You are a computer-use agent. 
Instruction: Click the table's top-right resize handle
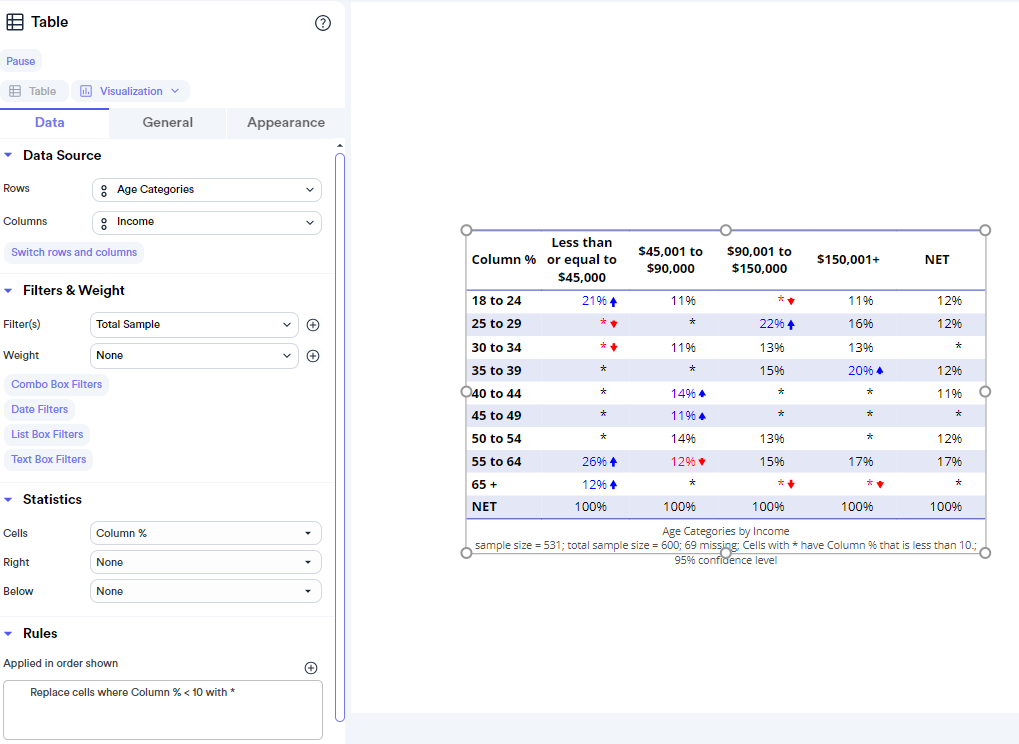[985, 230]
